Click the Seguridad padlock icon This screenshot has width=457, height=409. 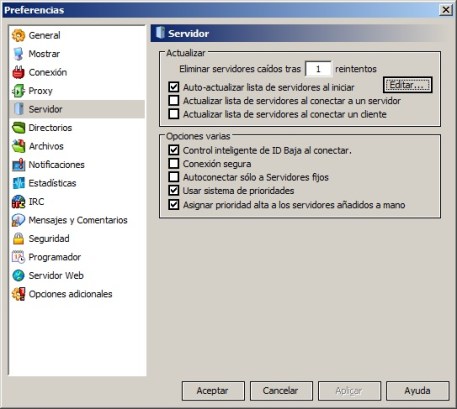(x=18, y=239)
